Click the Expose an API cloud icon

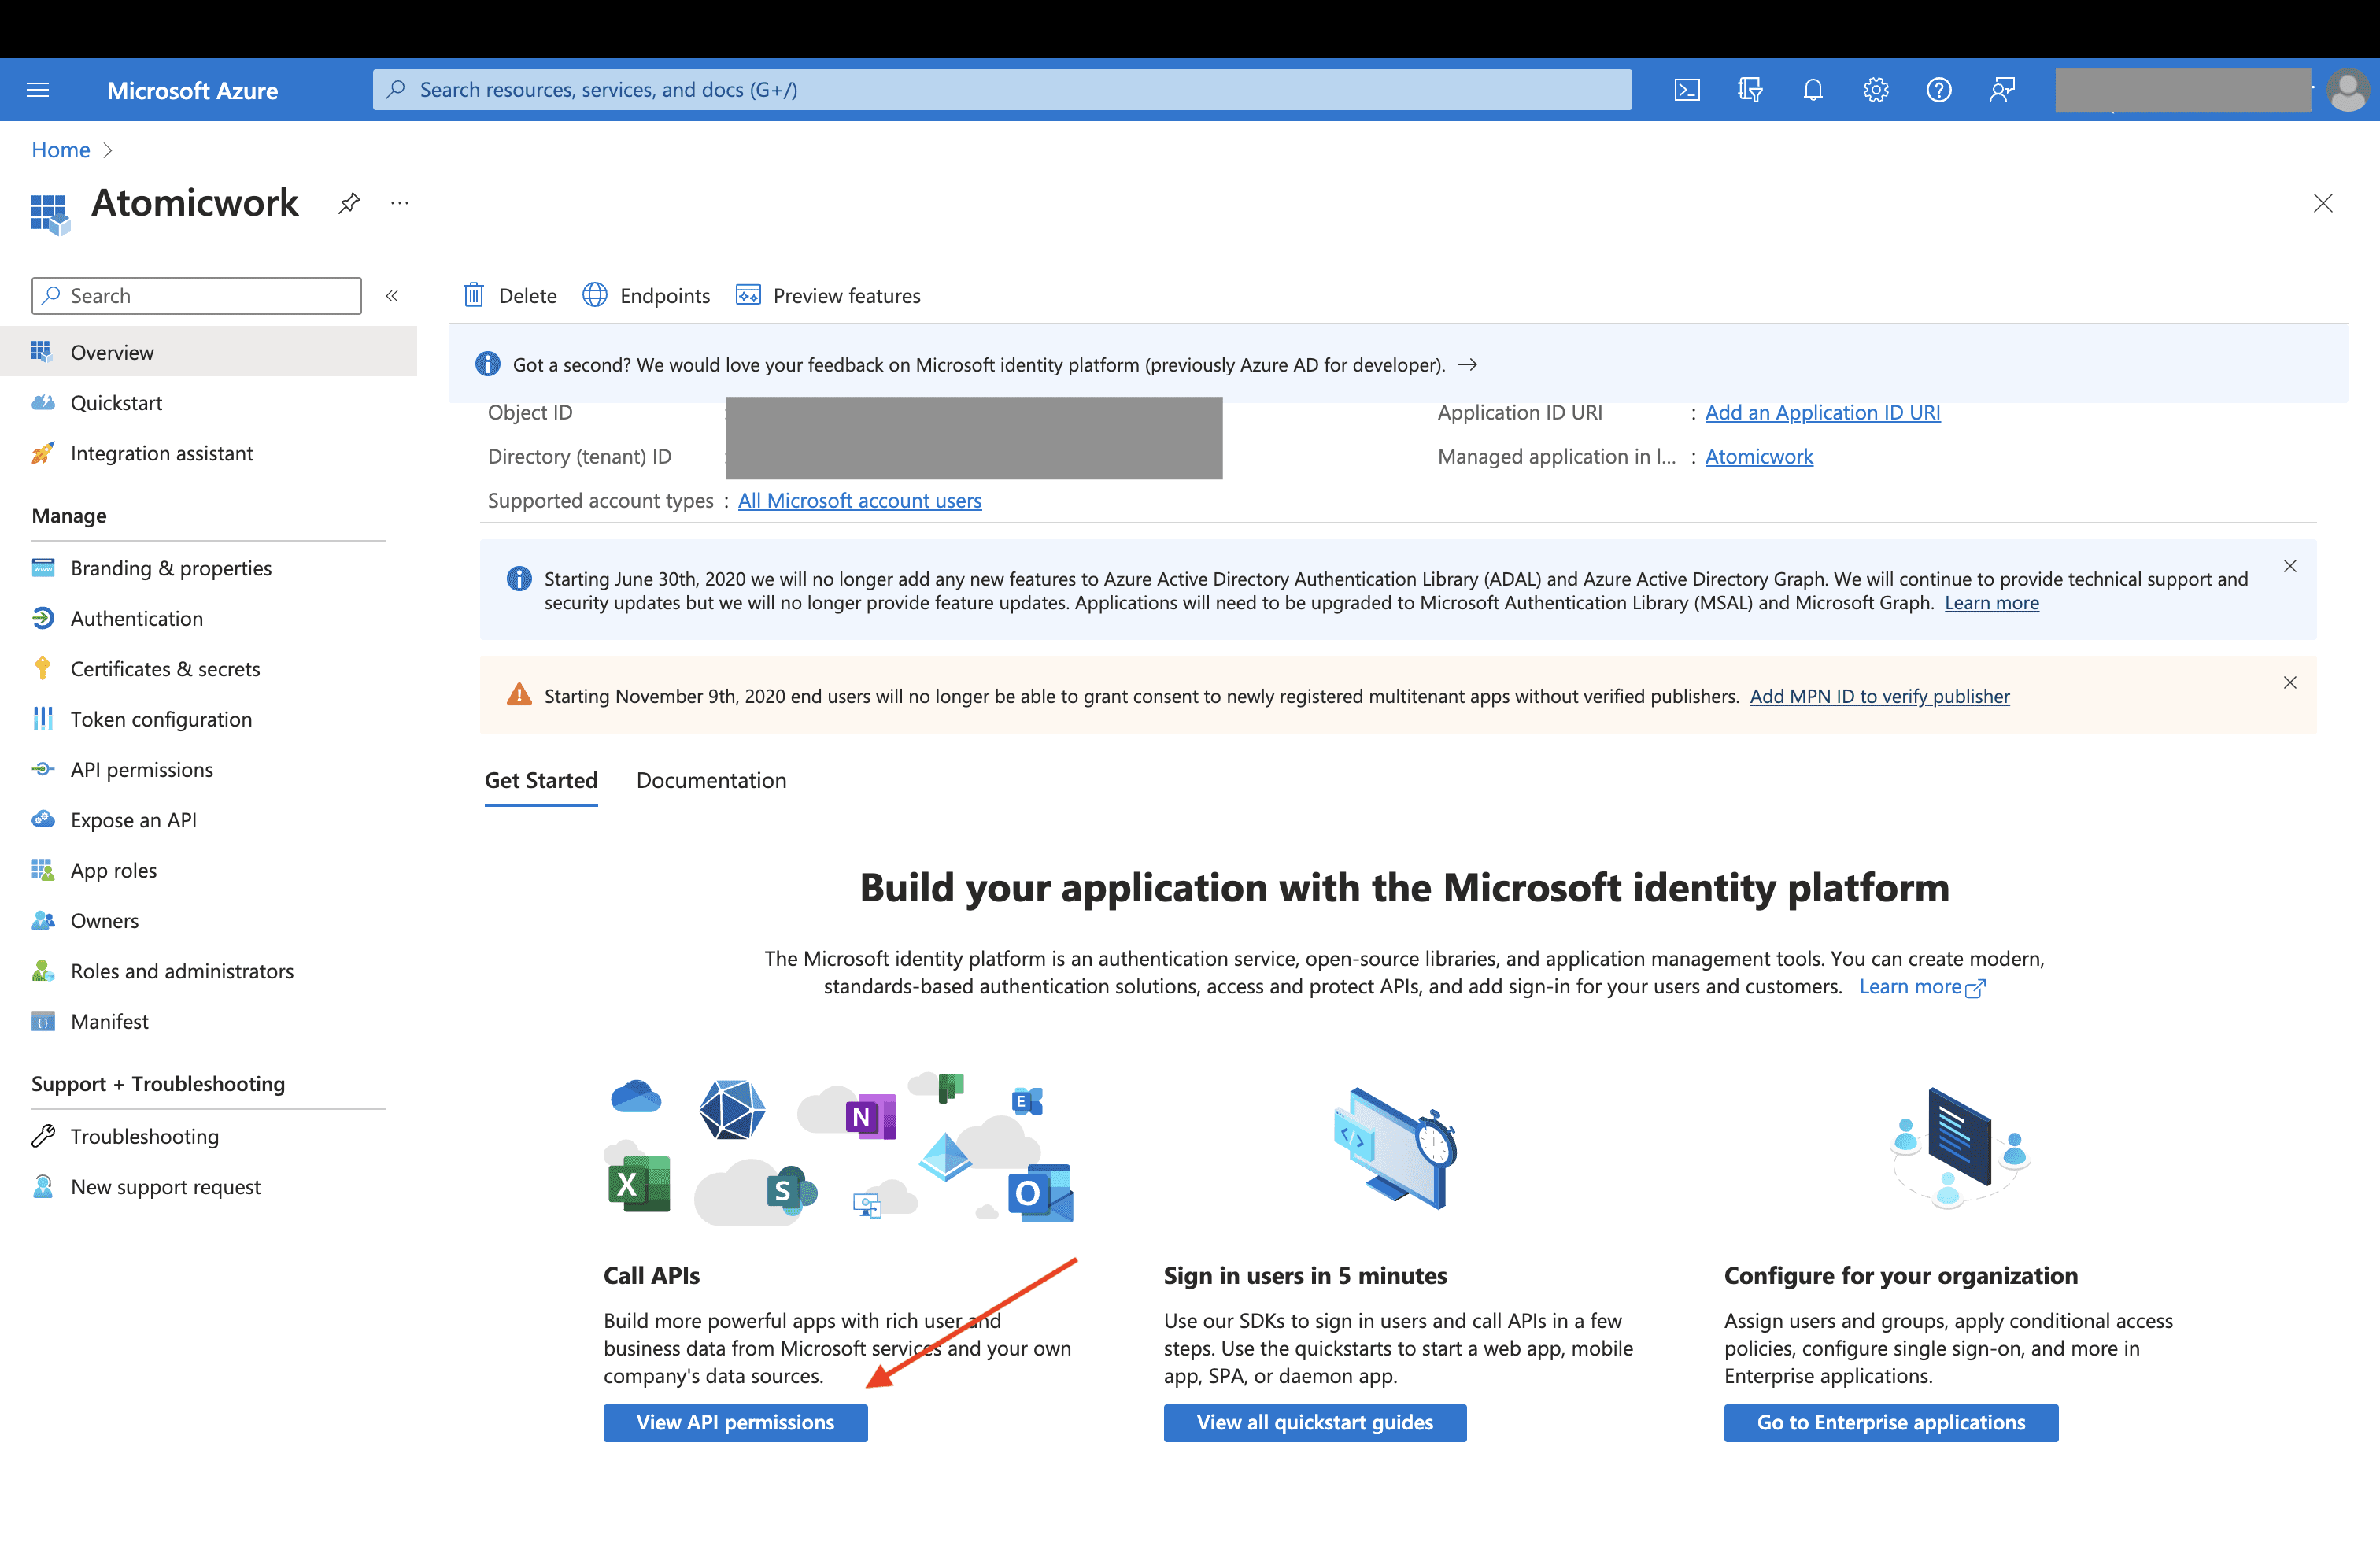click(x=43, y=819)
